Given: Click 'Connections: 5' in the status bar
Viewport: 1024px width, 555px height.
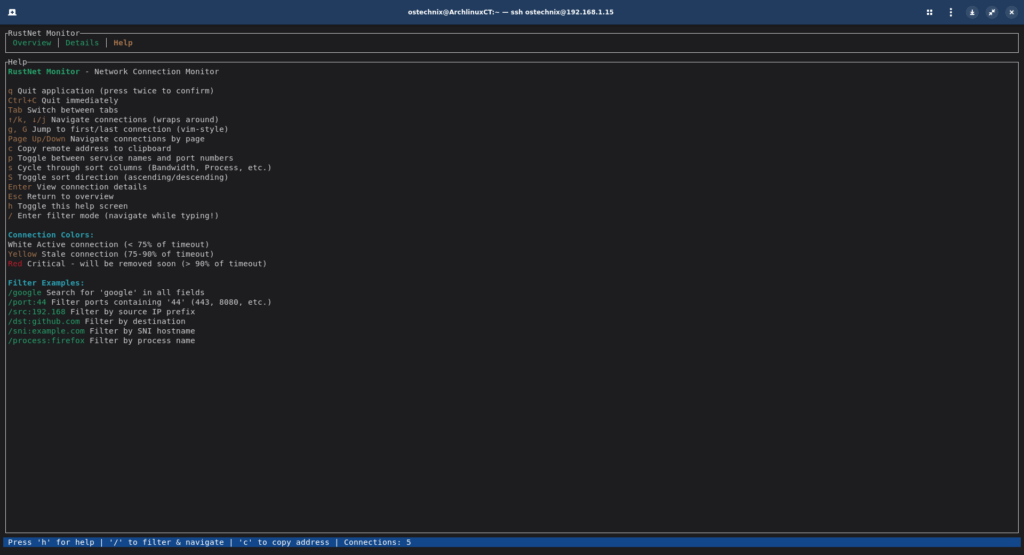Looking at the screenshot, I should 377,542.
